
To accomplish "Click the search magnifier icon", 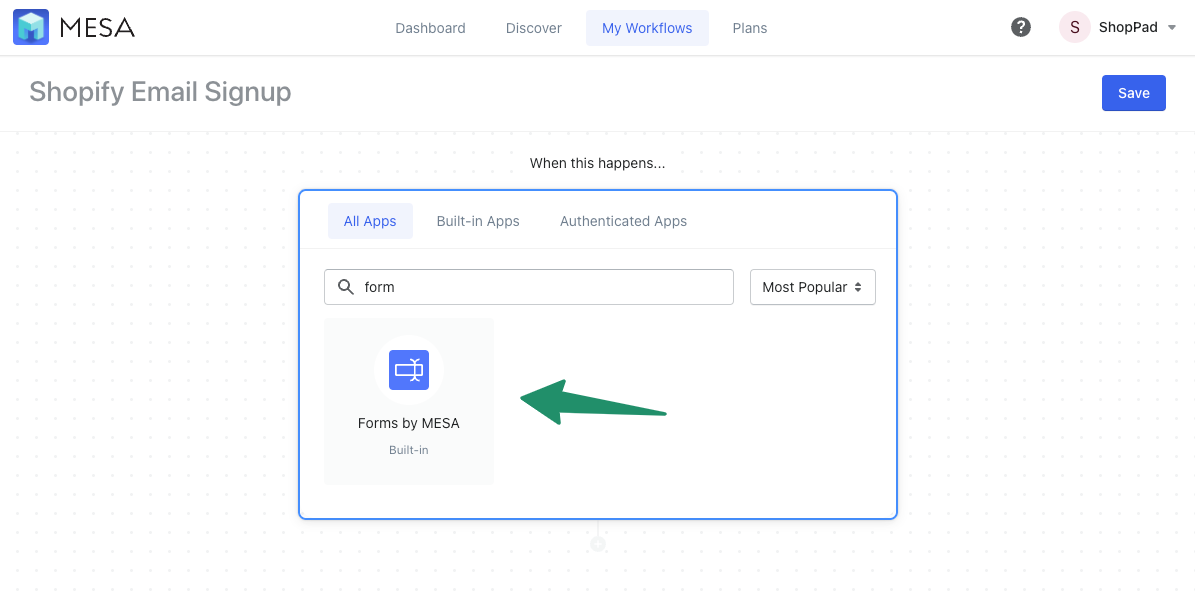I will (346, 287).
